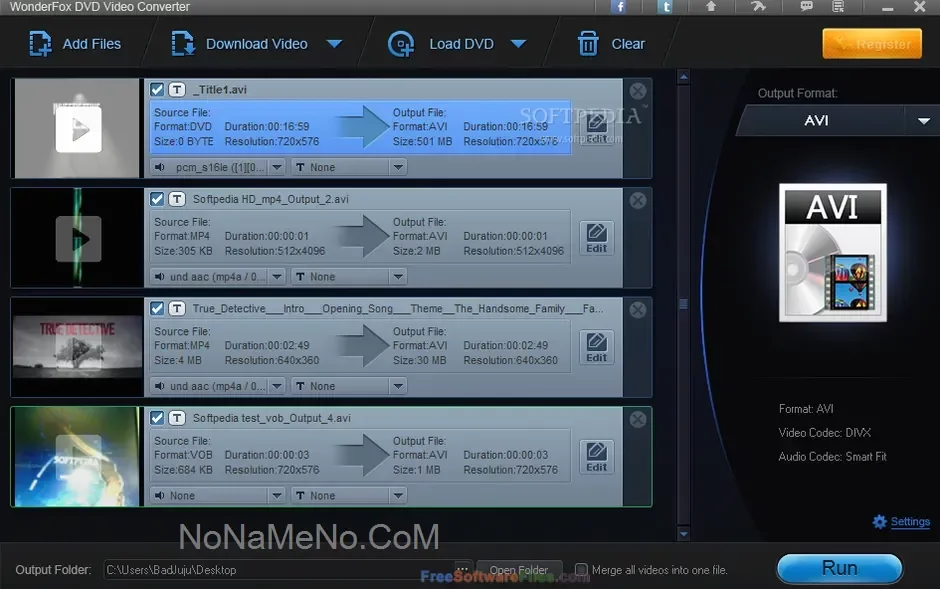Click the three-dots browse output folder icon
This screenshot has height=589, width=940.
[x=462, y=570]
